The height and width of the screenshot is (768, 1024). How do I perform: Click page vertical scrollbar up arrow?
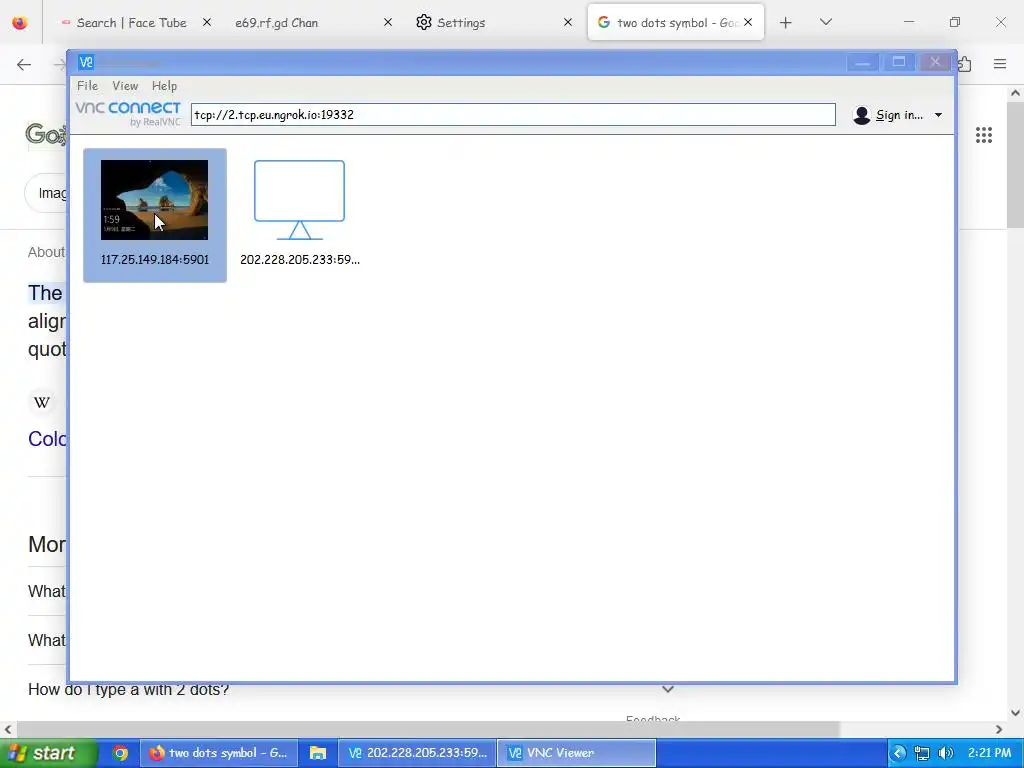pos(1015,93)
